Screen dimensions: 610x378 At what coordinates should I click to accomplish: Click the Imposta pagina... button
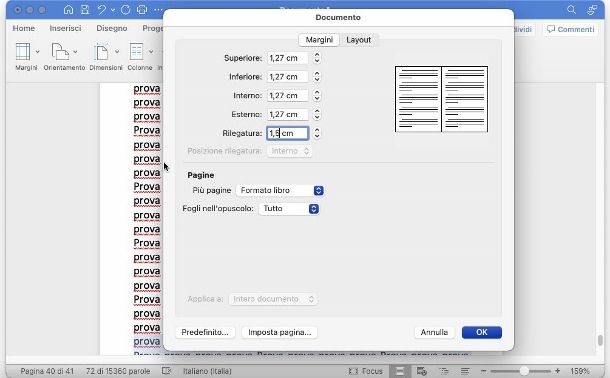point(279,332)
